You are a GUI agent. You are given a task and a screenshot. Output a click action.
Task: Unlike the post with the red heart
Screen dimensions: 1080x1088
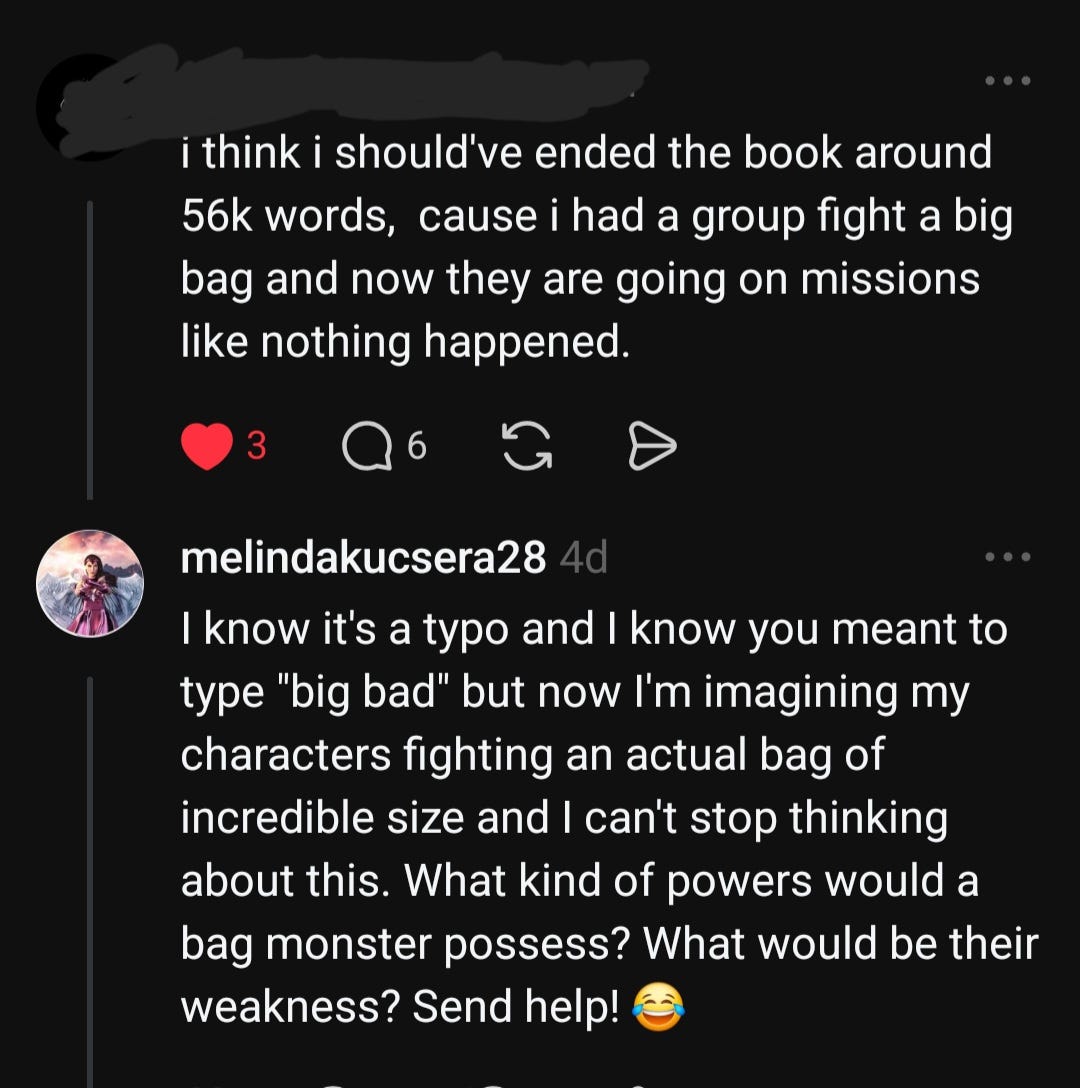pos(207,445)
